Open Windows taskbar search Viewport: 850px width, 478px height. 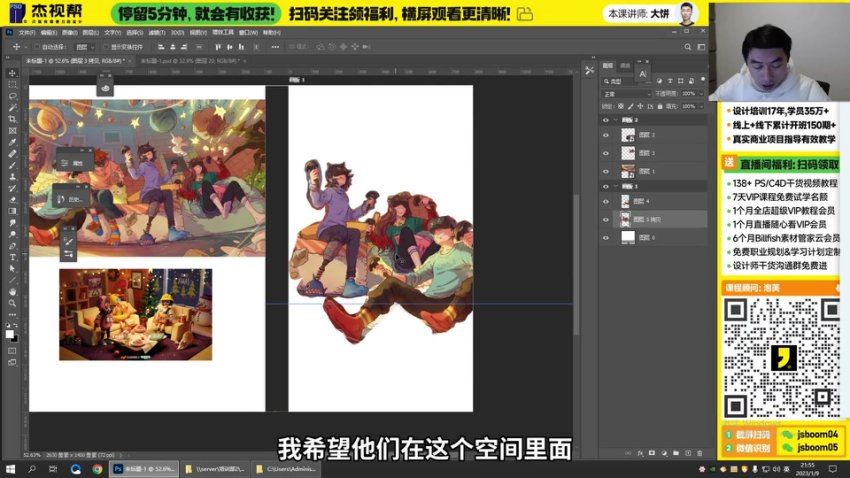pyautogui.click(x=31, y=469)
